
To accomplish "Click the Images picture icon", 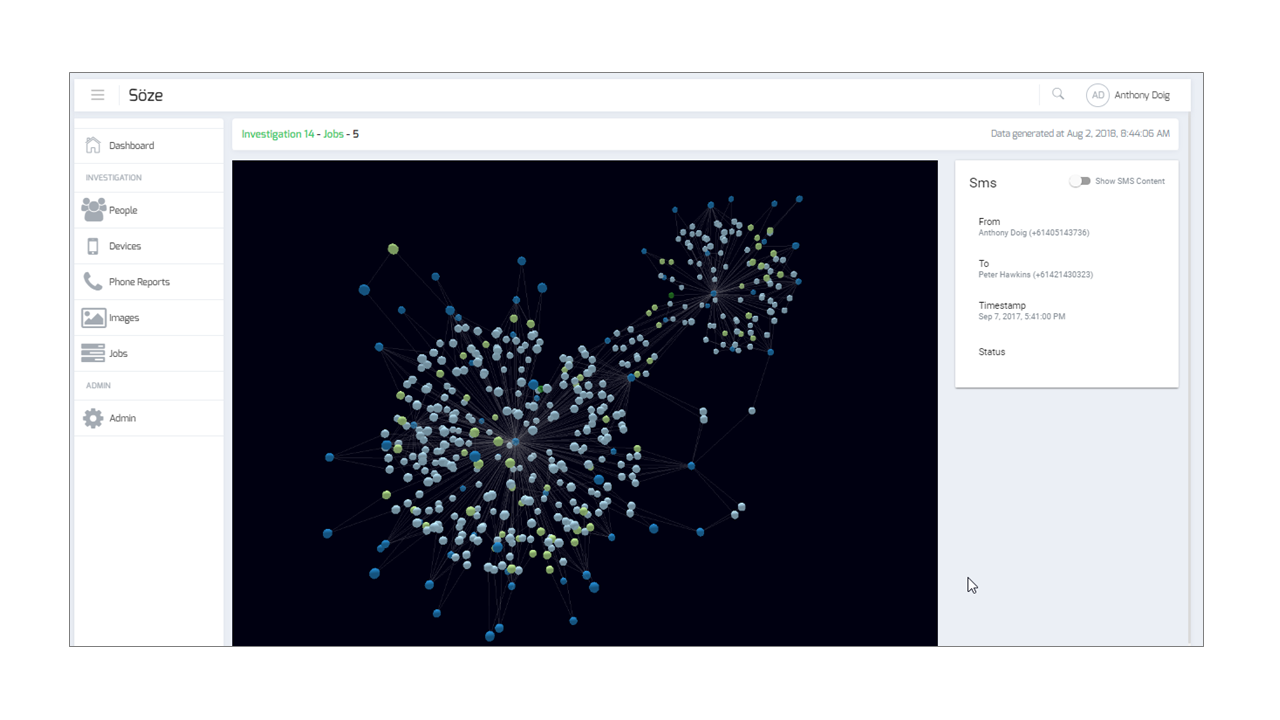I will click(93, 318).
